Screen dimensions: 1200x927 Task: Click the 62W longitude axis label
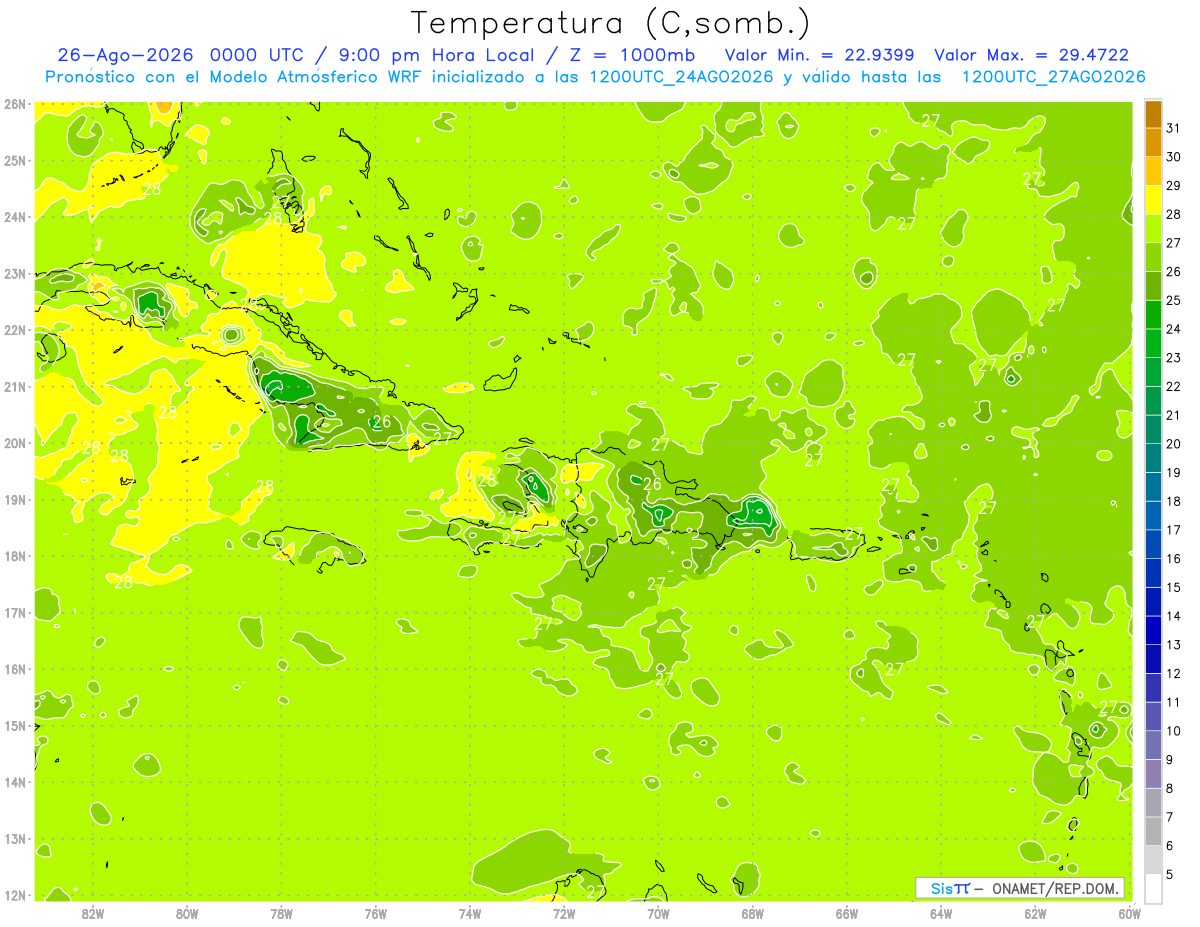tap(1035, 913)
